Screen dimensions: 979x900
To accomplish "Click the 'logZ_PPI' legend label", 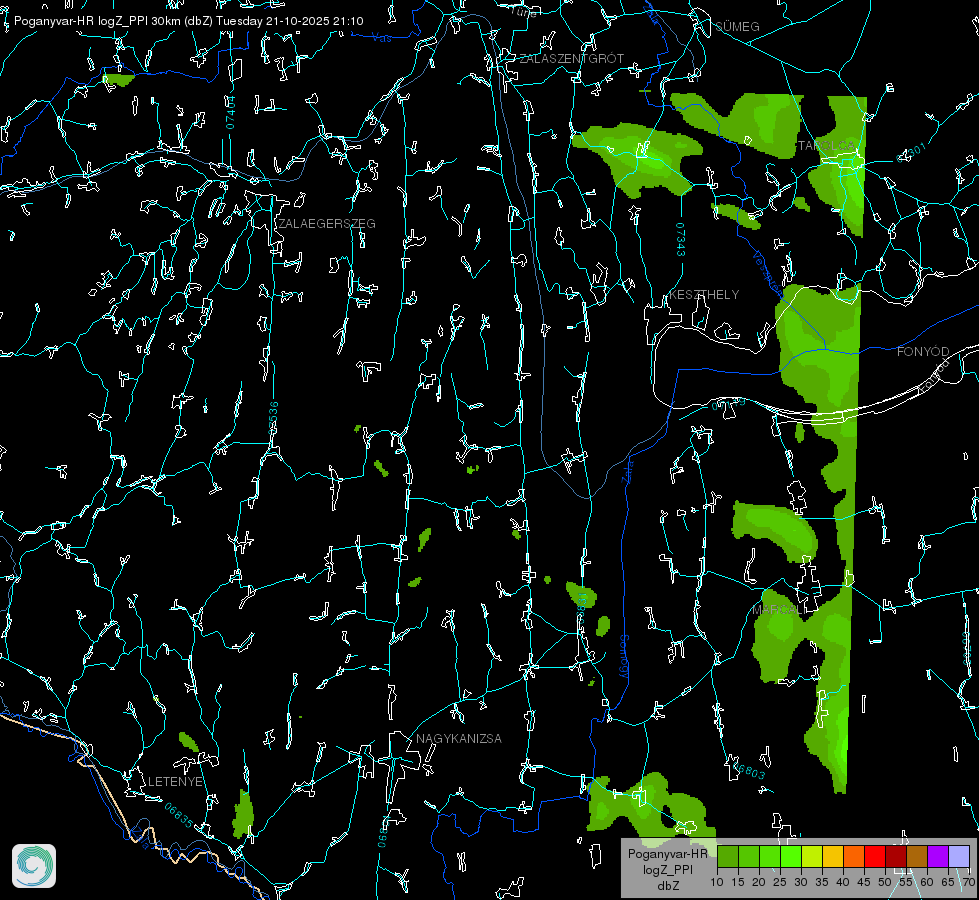I will click(667, 869).
